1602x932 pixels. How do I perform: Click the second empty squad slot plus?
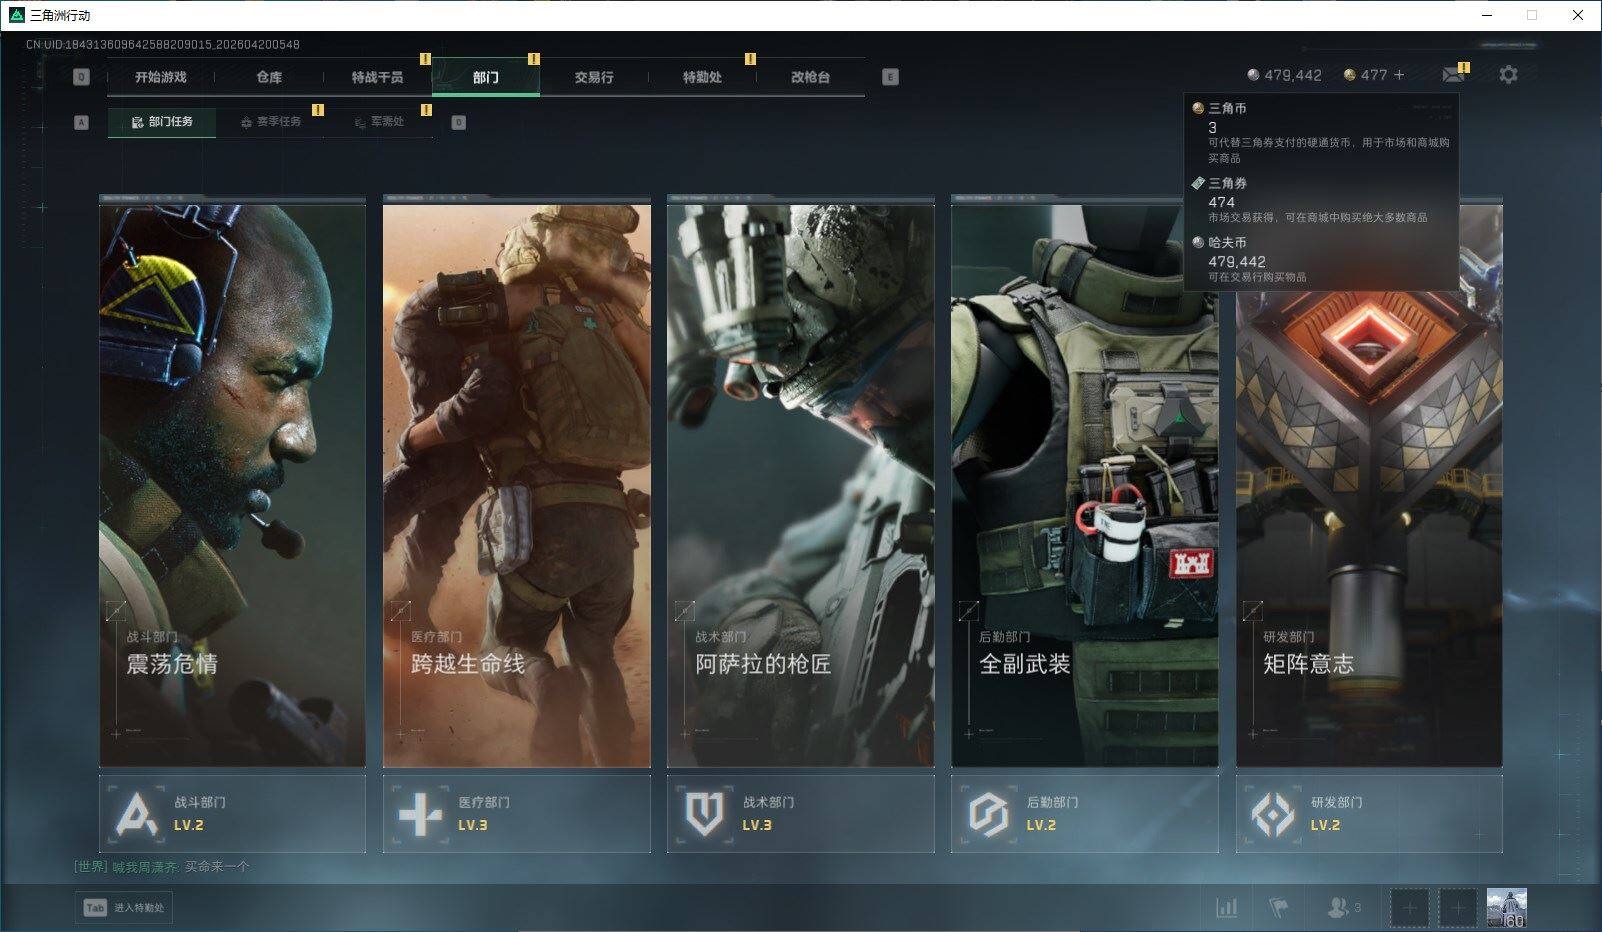[x=1458, y=908]
